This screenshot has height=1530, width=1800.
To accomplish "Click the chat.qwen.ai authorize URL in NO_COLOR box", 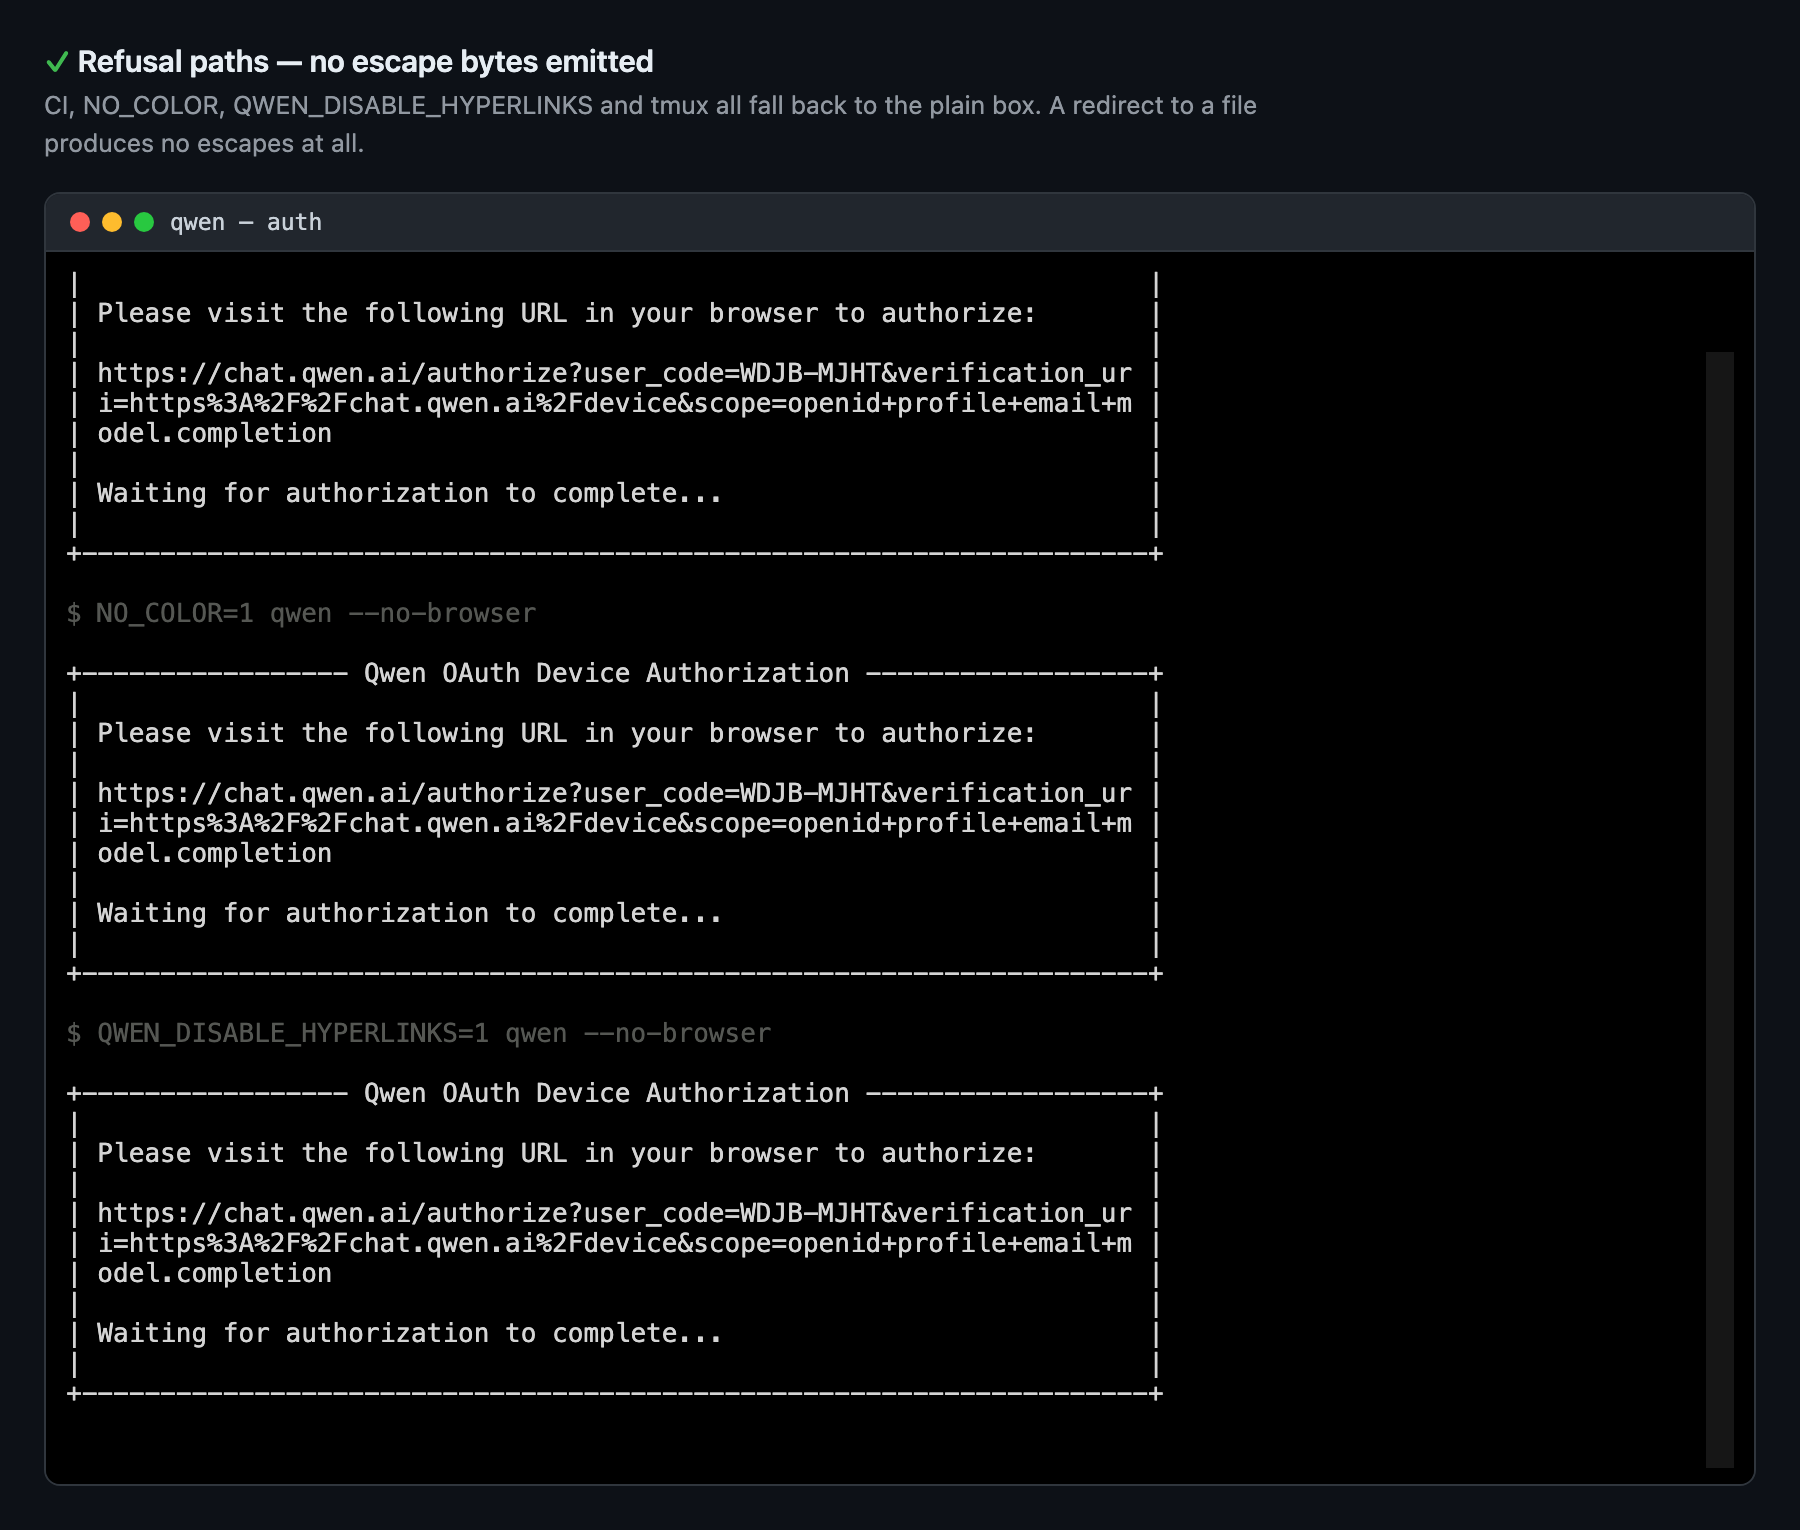I will point(615,823).
